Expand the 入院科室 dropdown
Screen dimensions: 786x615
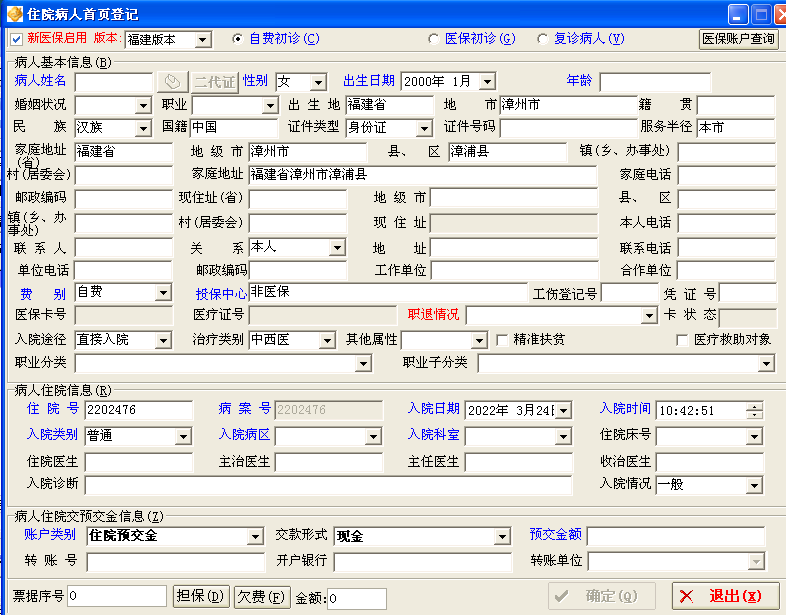563,436
